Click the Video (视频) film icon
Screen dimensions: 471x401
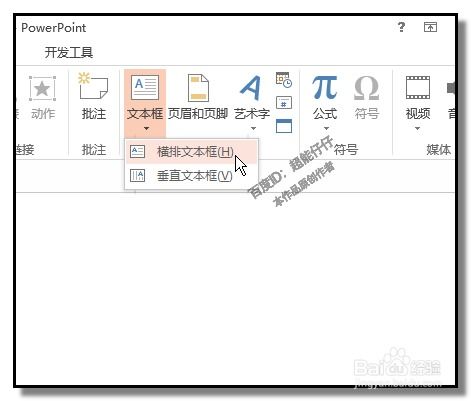click(418, 88)
